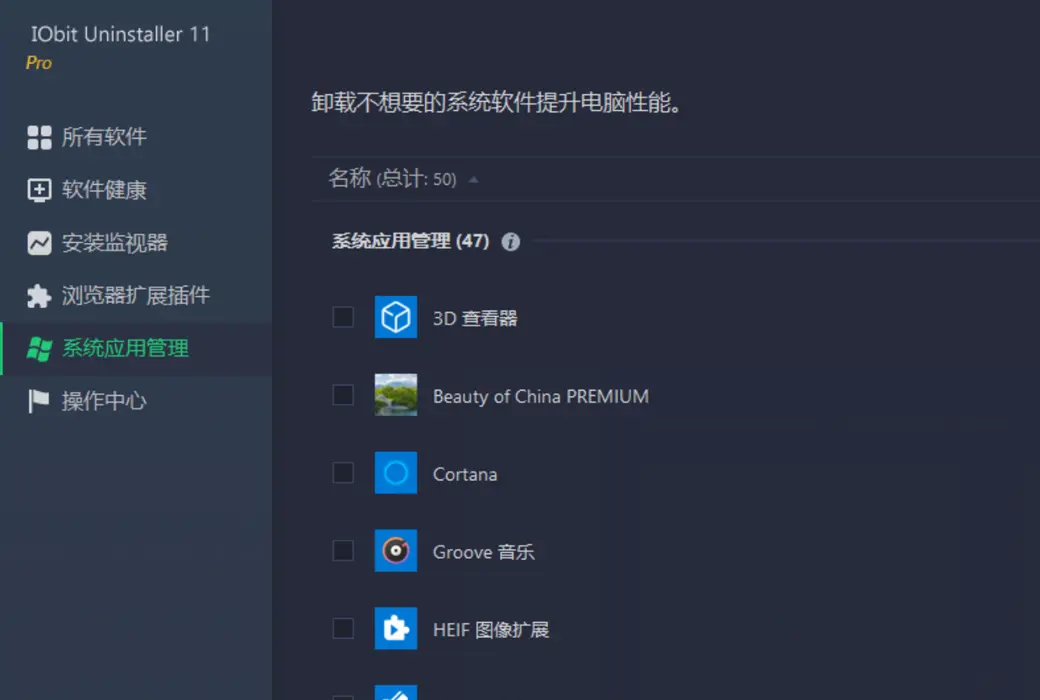Screen dimensions: 1040x700
Task: Click the Beauty of China PREMIUM thumbnail
Action: pyautogui.click(x=396, y=395)
